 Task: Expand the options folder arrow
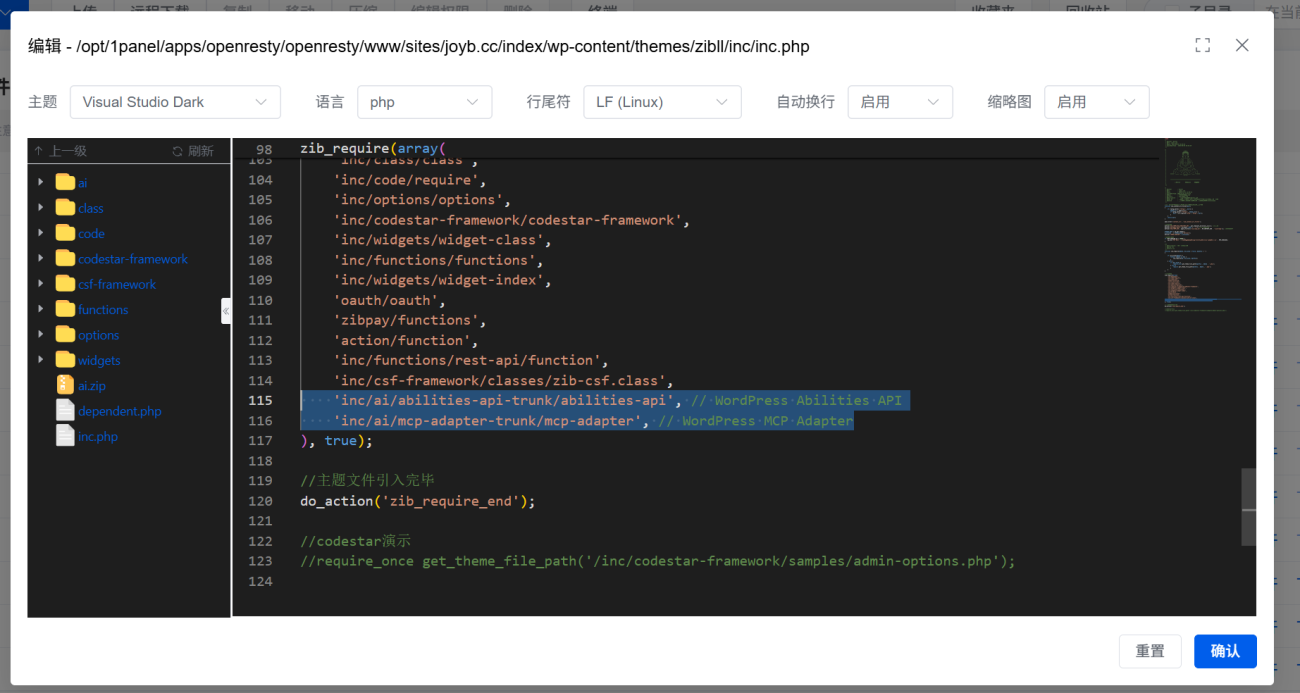(40, 335)
